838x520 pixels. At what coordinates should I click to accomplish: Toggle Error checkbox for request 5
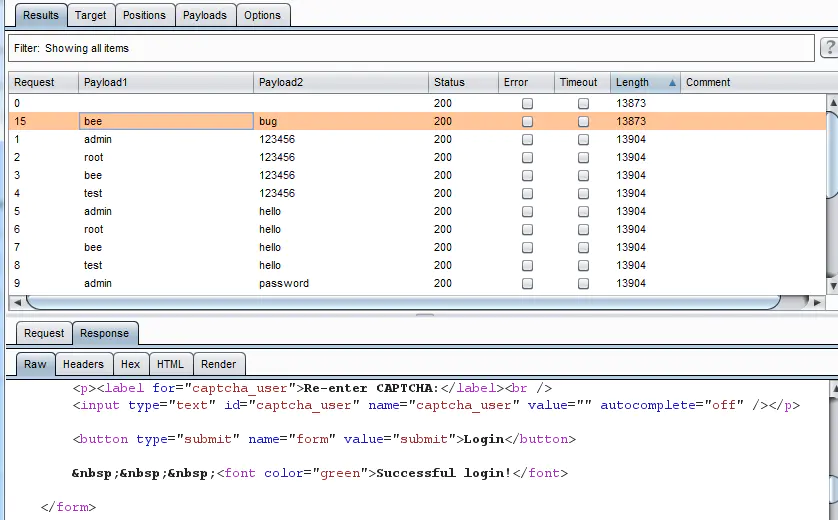tap(527, 212)
